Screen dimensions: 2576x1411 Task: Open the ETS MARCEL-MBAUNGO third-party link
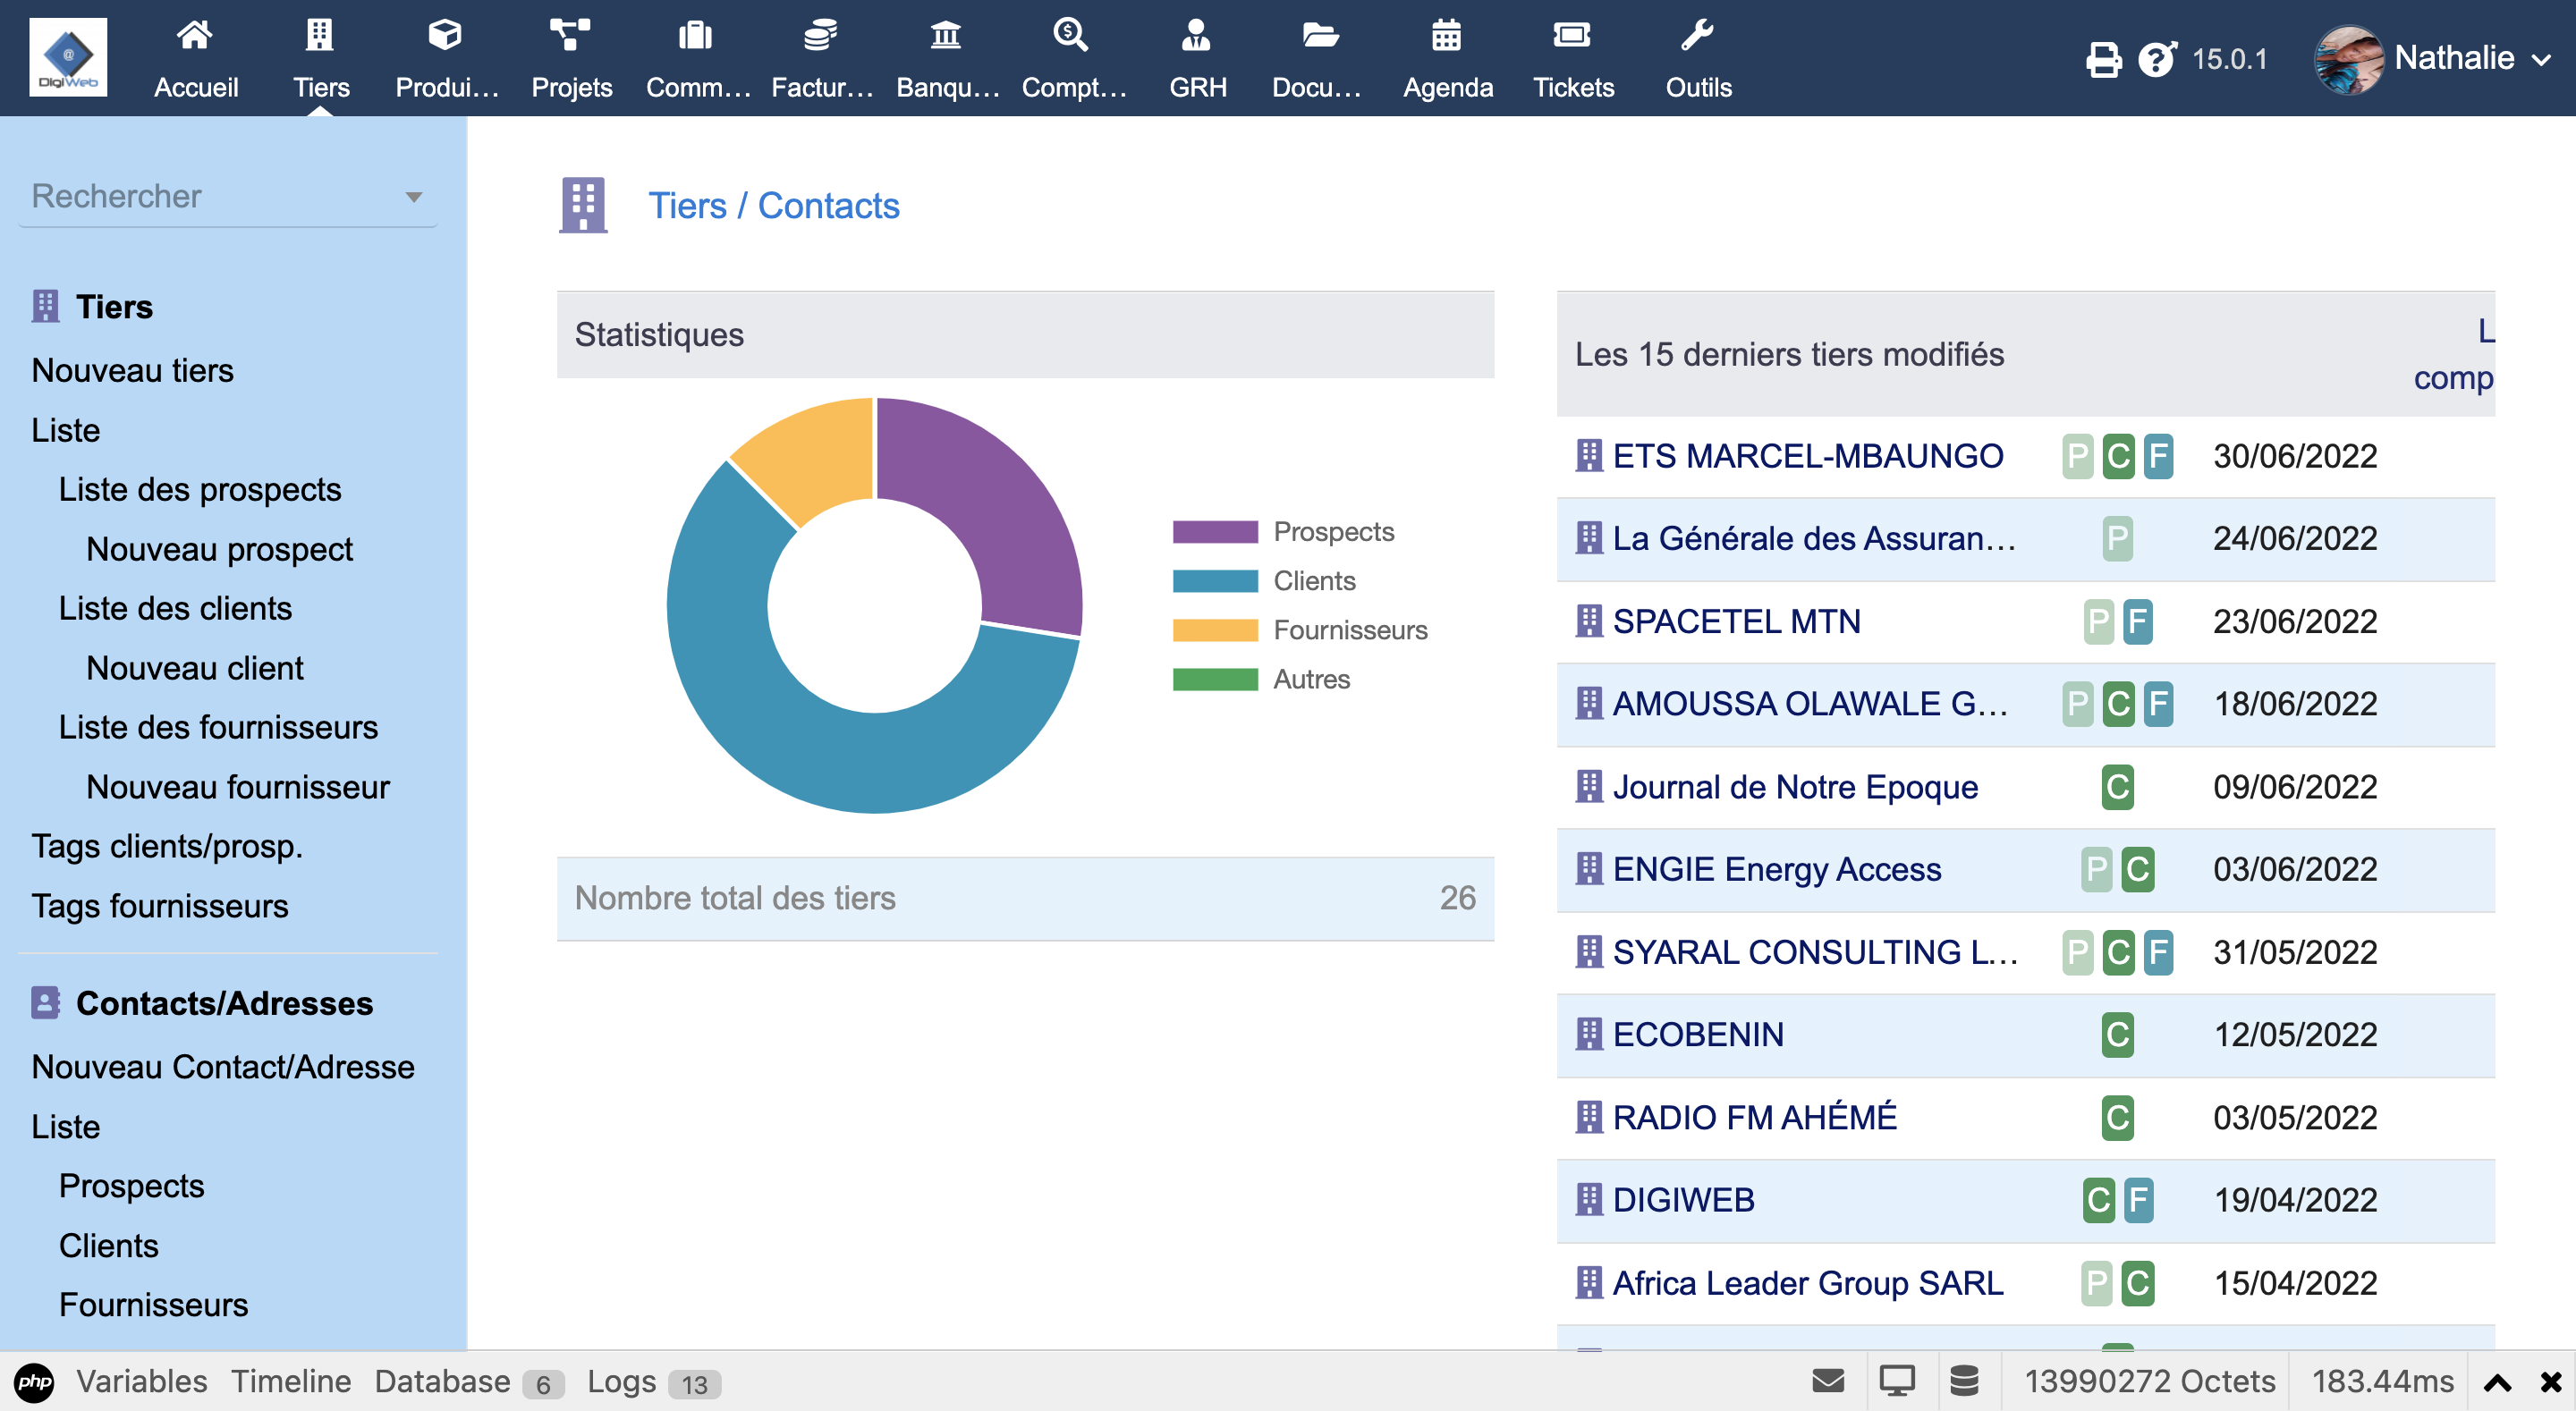click(1807, 456)
